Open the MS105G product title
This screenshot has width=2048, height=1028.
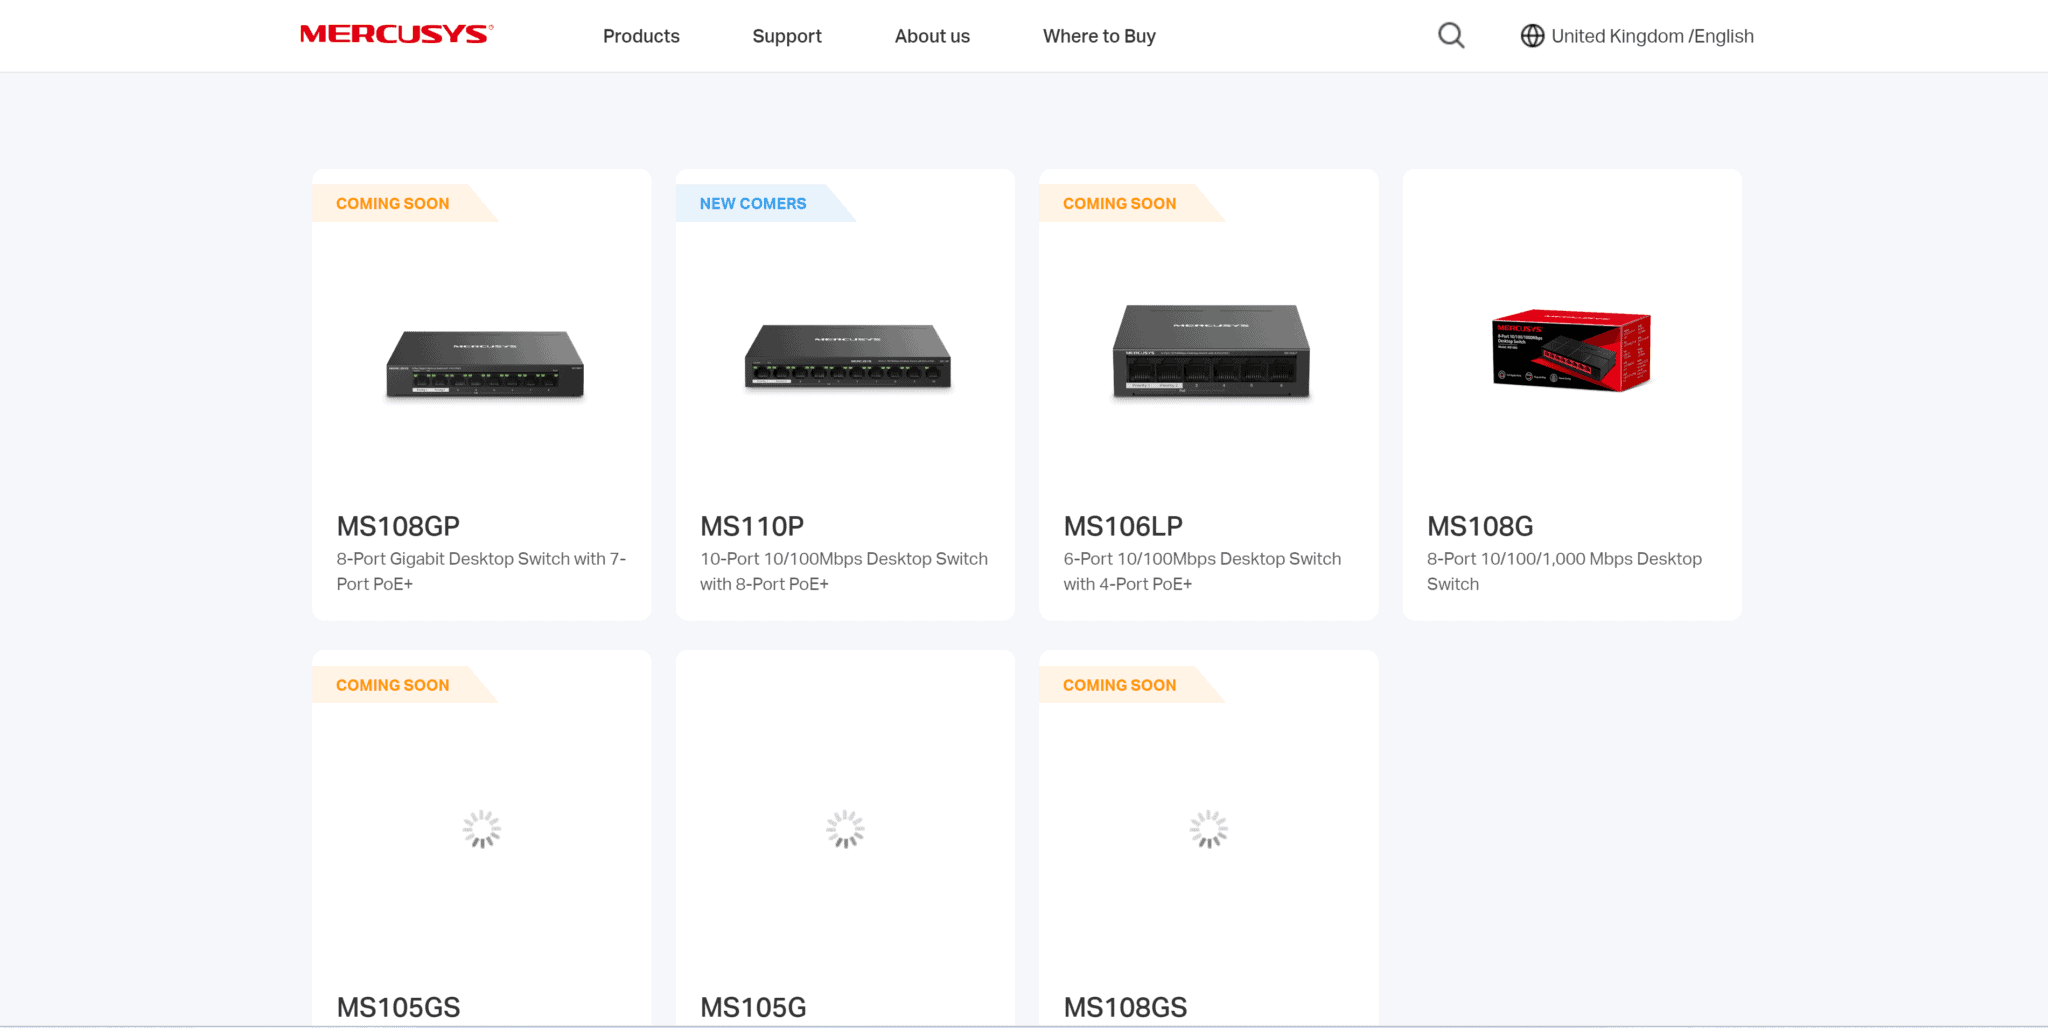(753, 1007)
